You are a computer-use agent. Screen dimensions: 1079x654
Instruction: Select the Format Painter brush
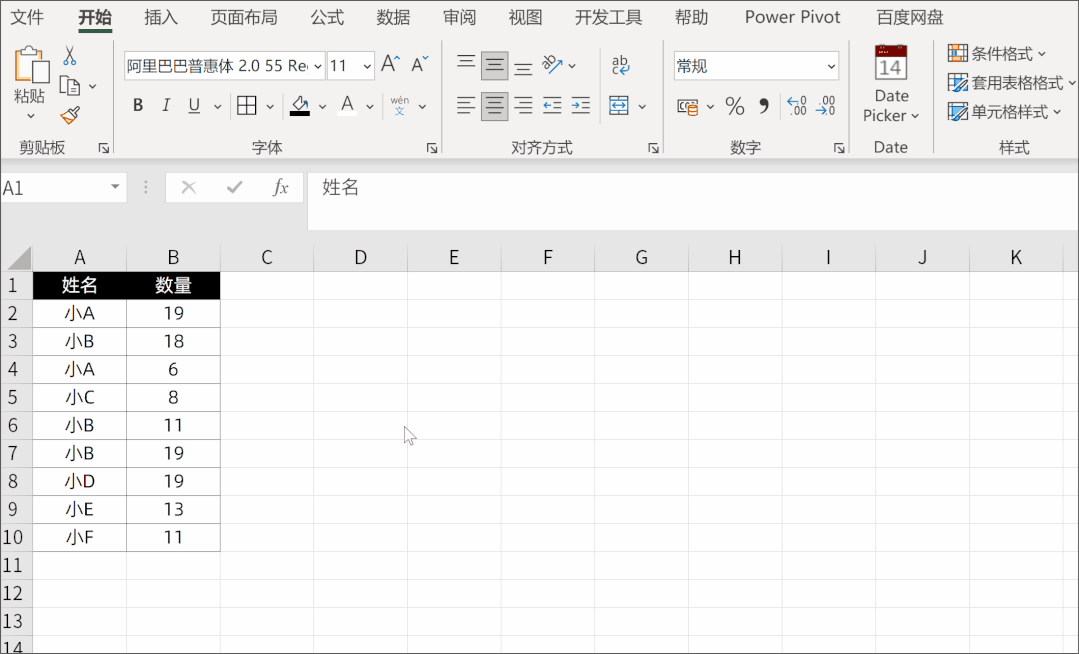[x=70, y=116]
